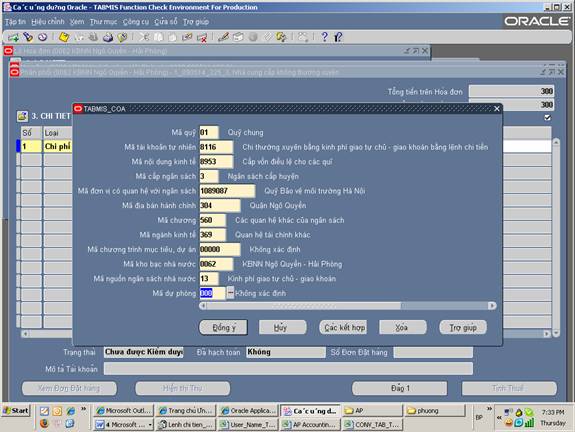Click the Mã tài khoản tự nhiên field
This screenshot has width=575, height=432.
point(216,147)
